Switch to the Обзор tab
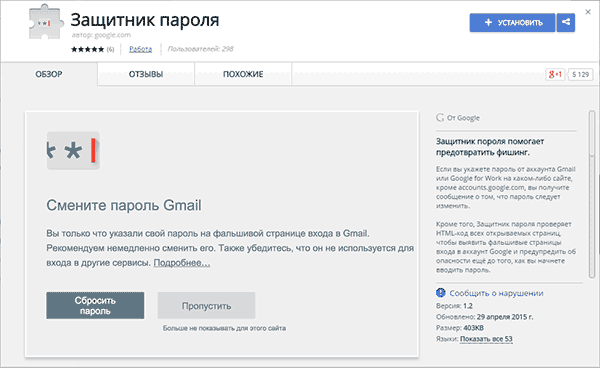This screenshot has height=368, width=600. coord(49,74)
